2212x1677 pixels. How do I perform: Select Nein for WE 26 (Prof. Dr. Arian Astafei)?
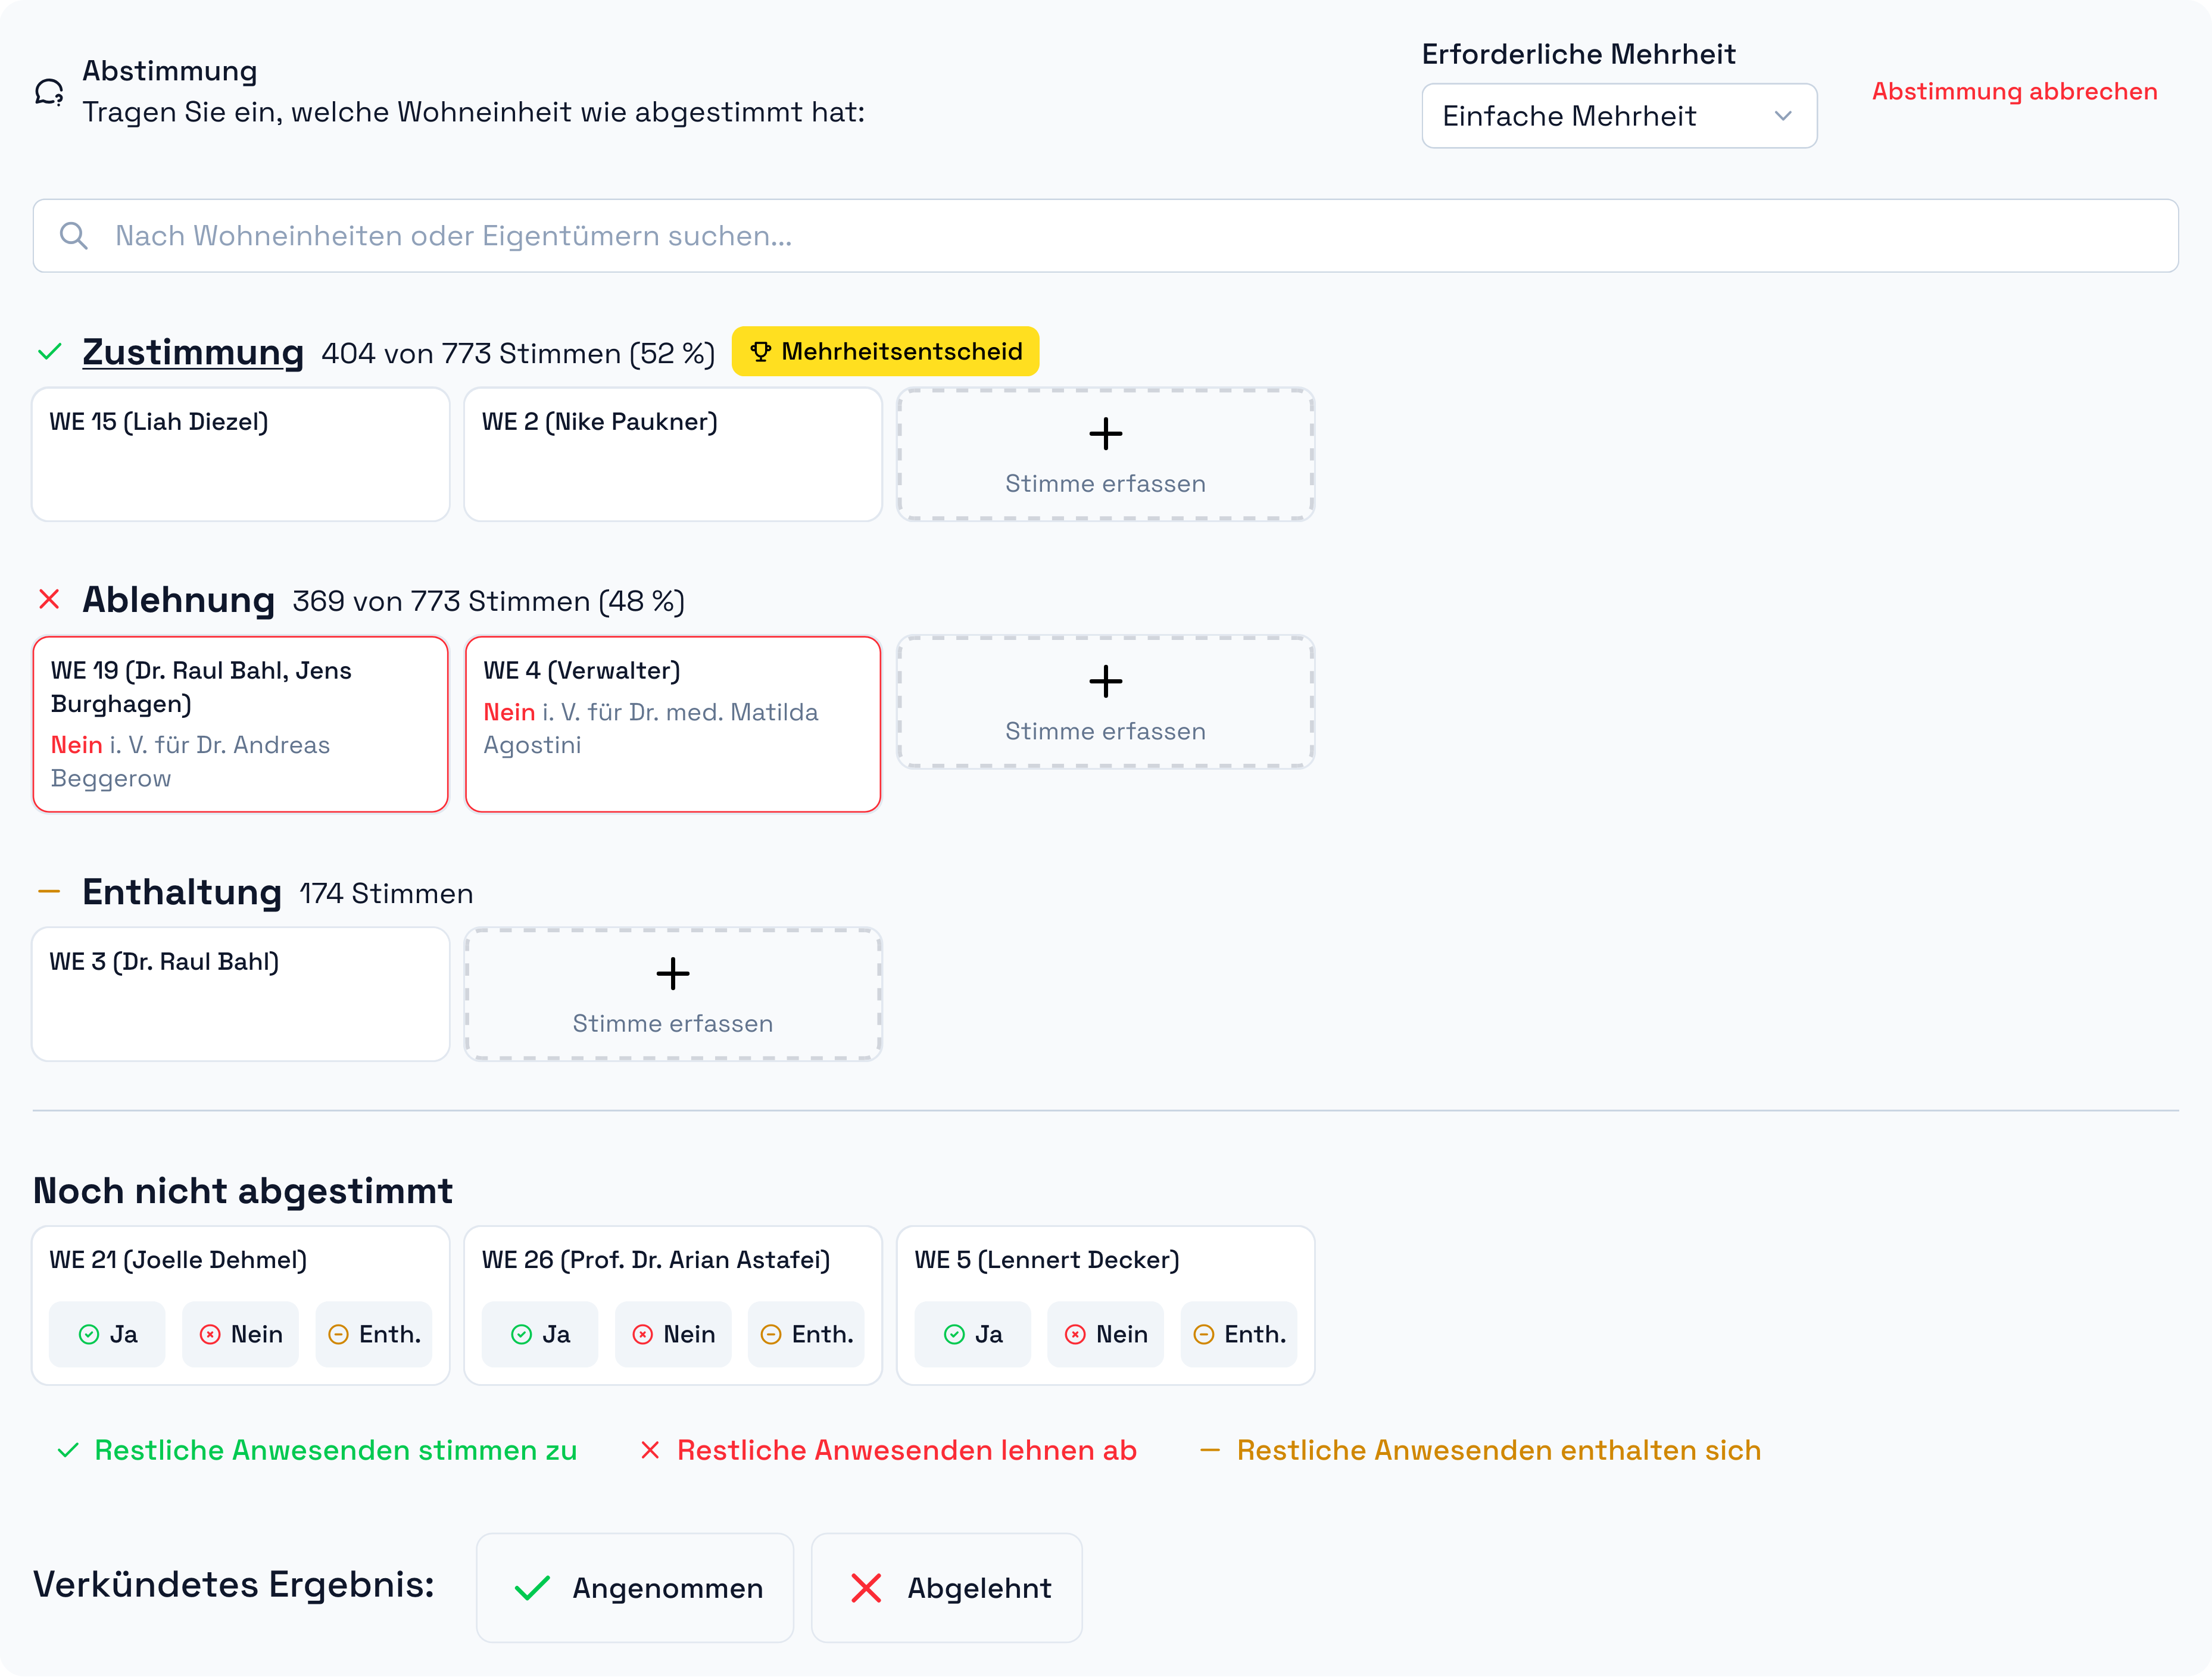click(x=673, y=1333)
